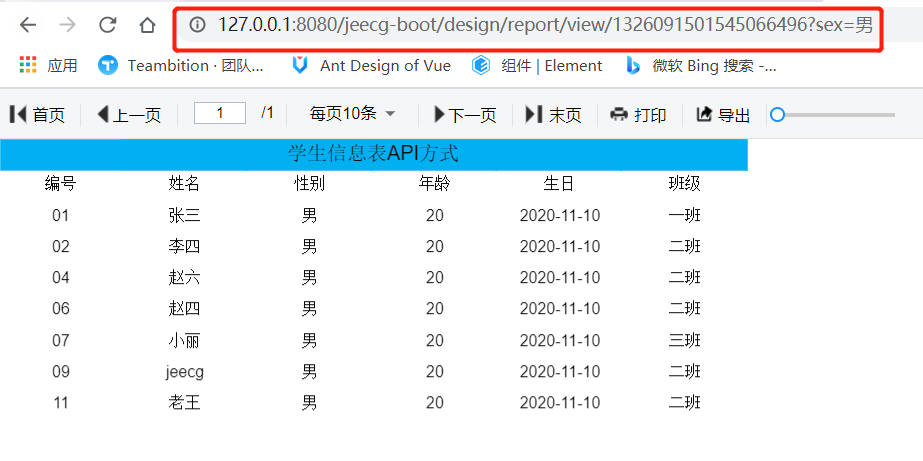Screen dimensions: 923x461
Task: Open the browser home page icon
Action: point(147,25)
